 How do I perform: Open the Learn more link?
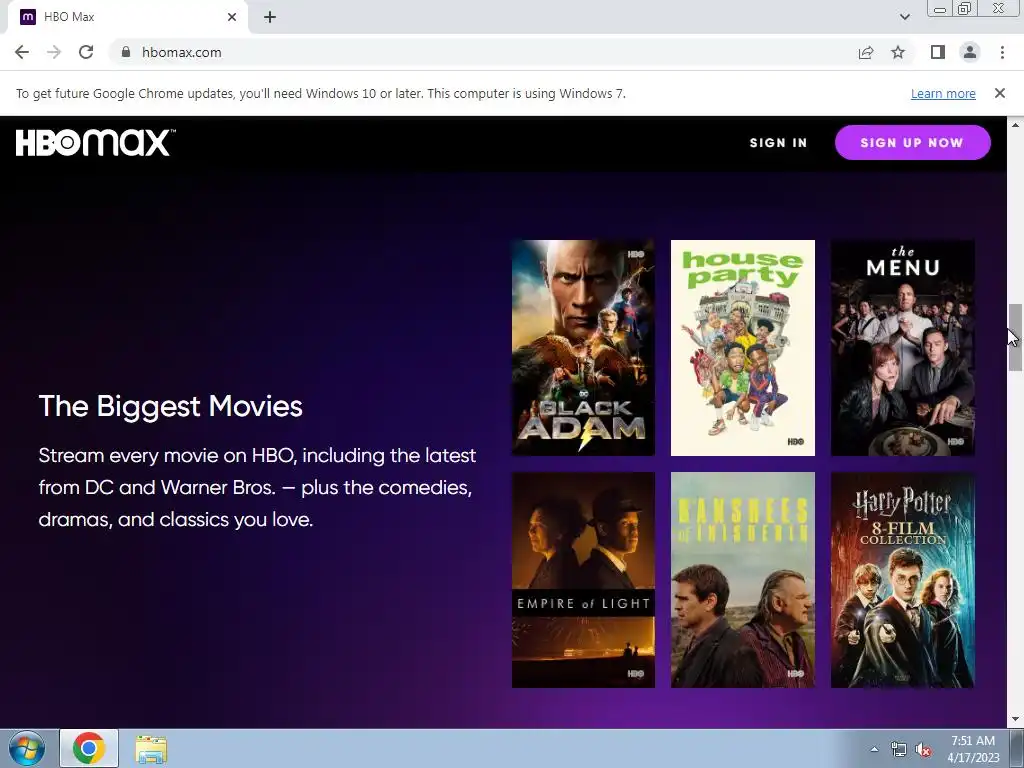[x=943, y=93]
